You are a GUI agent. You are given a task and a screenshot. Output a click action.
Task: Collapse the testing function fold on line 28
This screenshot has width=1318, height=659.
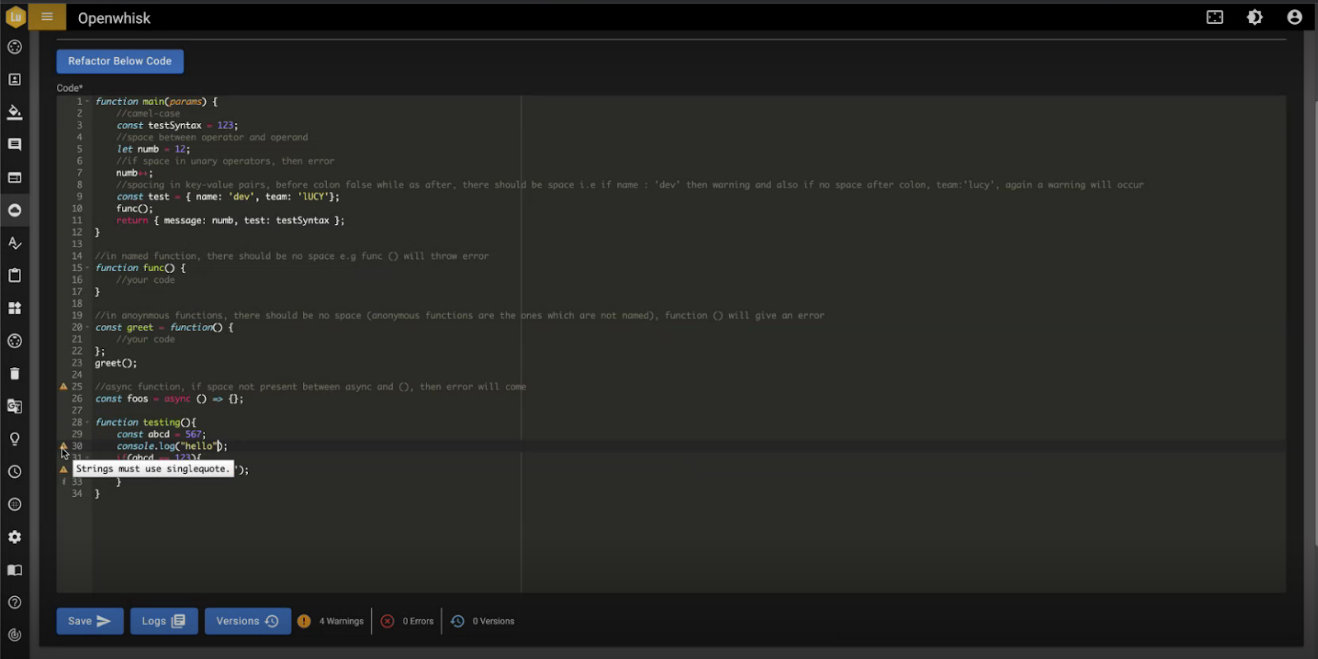point(87,422)
